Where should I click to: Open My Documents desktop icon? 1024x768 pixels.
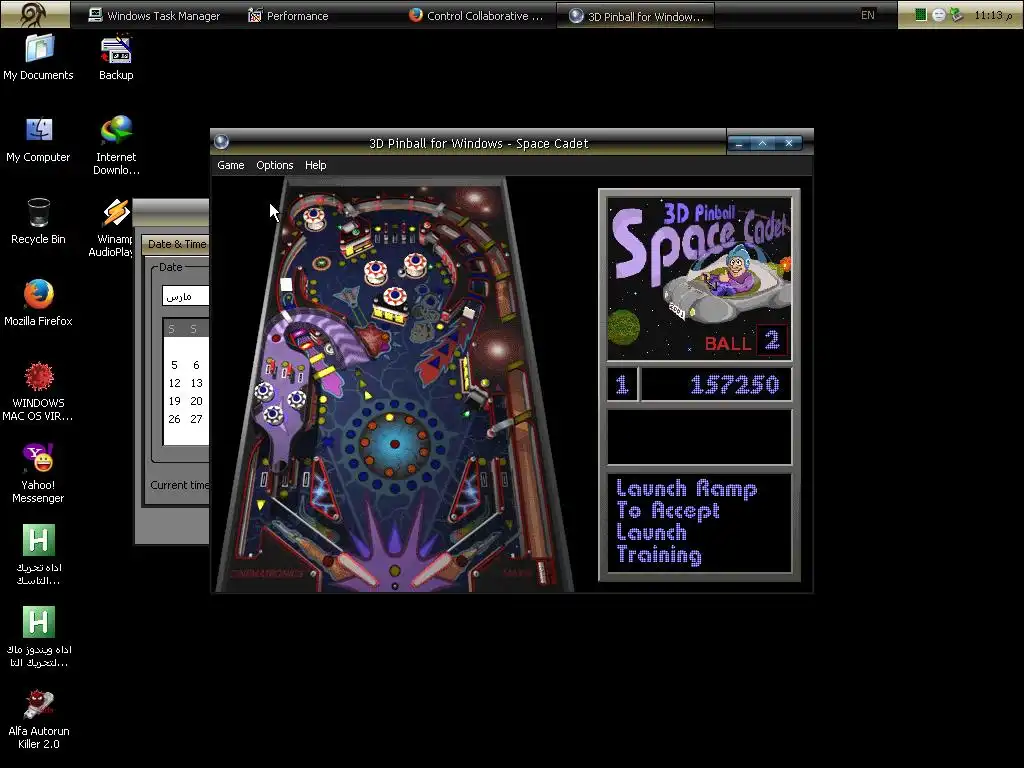39,57
